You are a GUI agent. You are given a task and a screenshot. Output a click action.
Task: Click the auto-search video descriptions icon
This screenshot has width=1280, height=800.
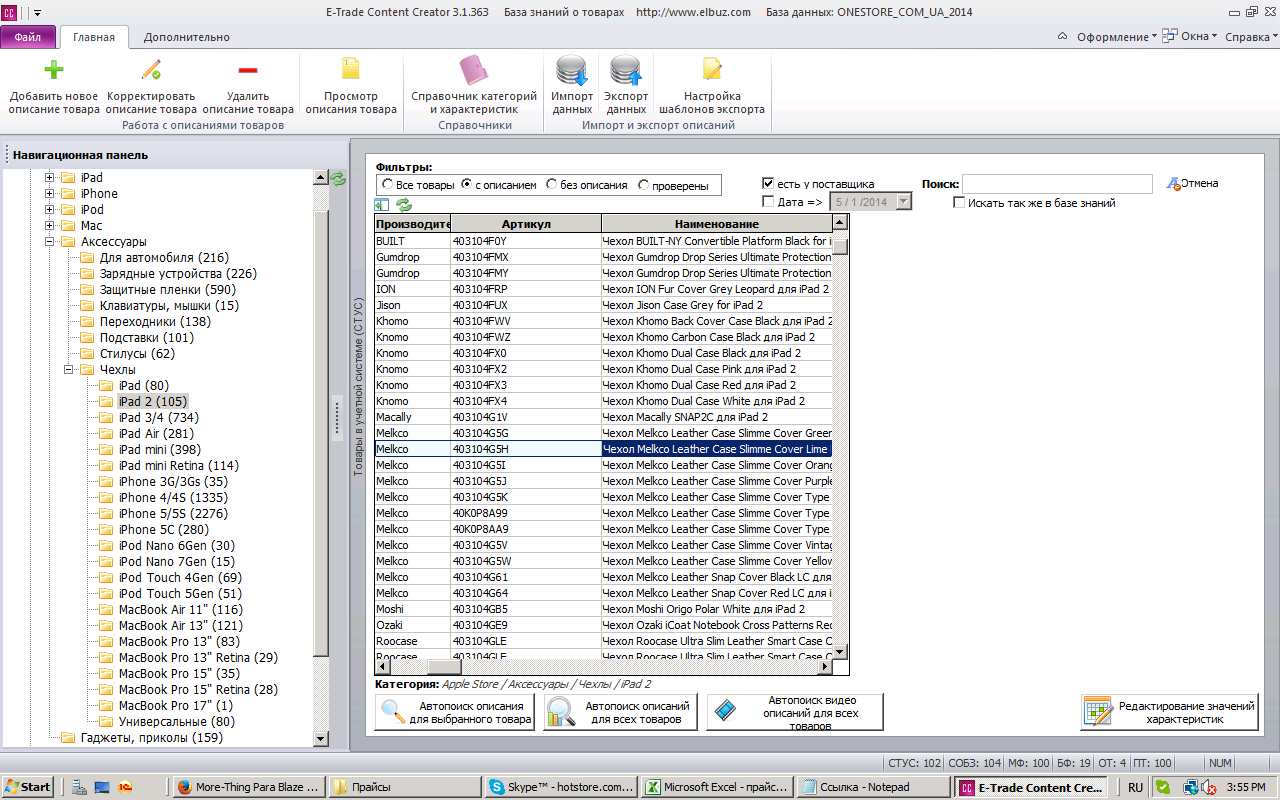pos(725,712)
